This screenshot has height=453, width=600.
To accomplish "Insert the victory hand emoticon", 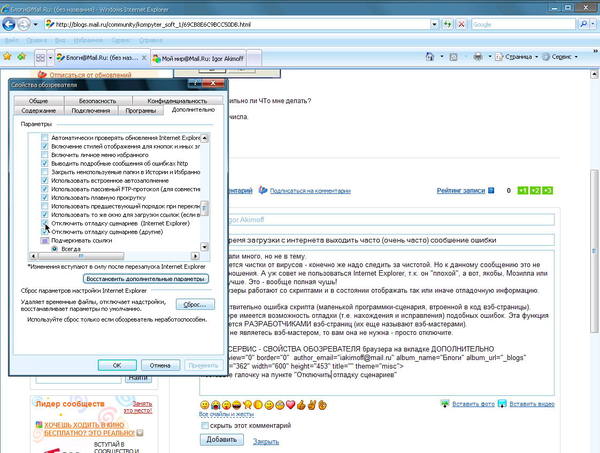I will click(311, 404).
